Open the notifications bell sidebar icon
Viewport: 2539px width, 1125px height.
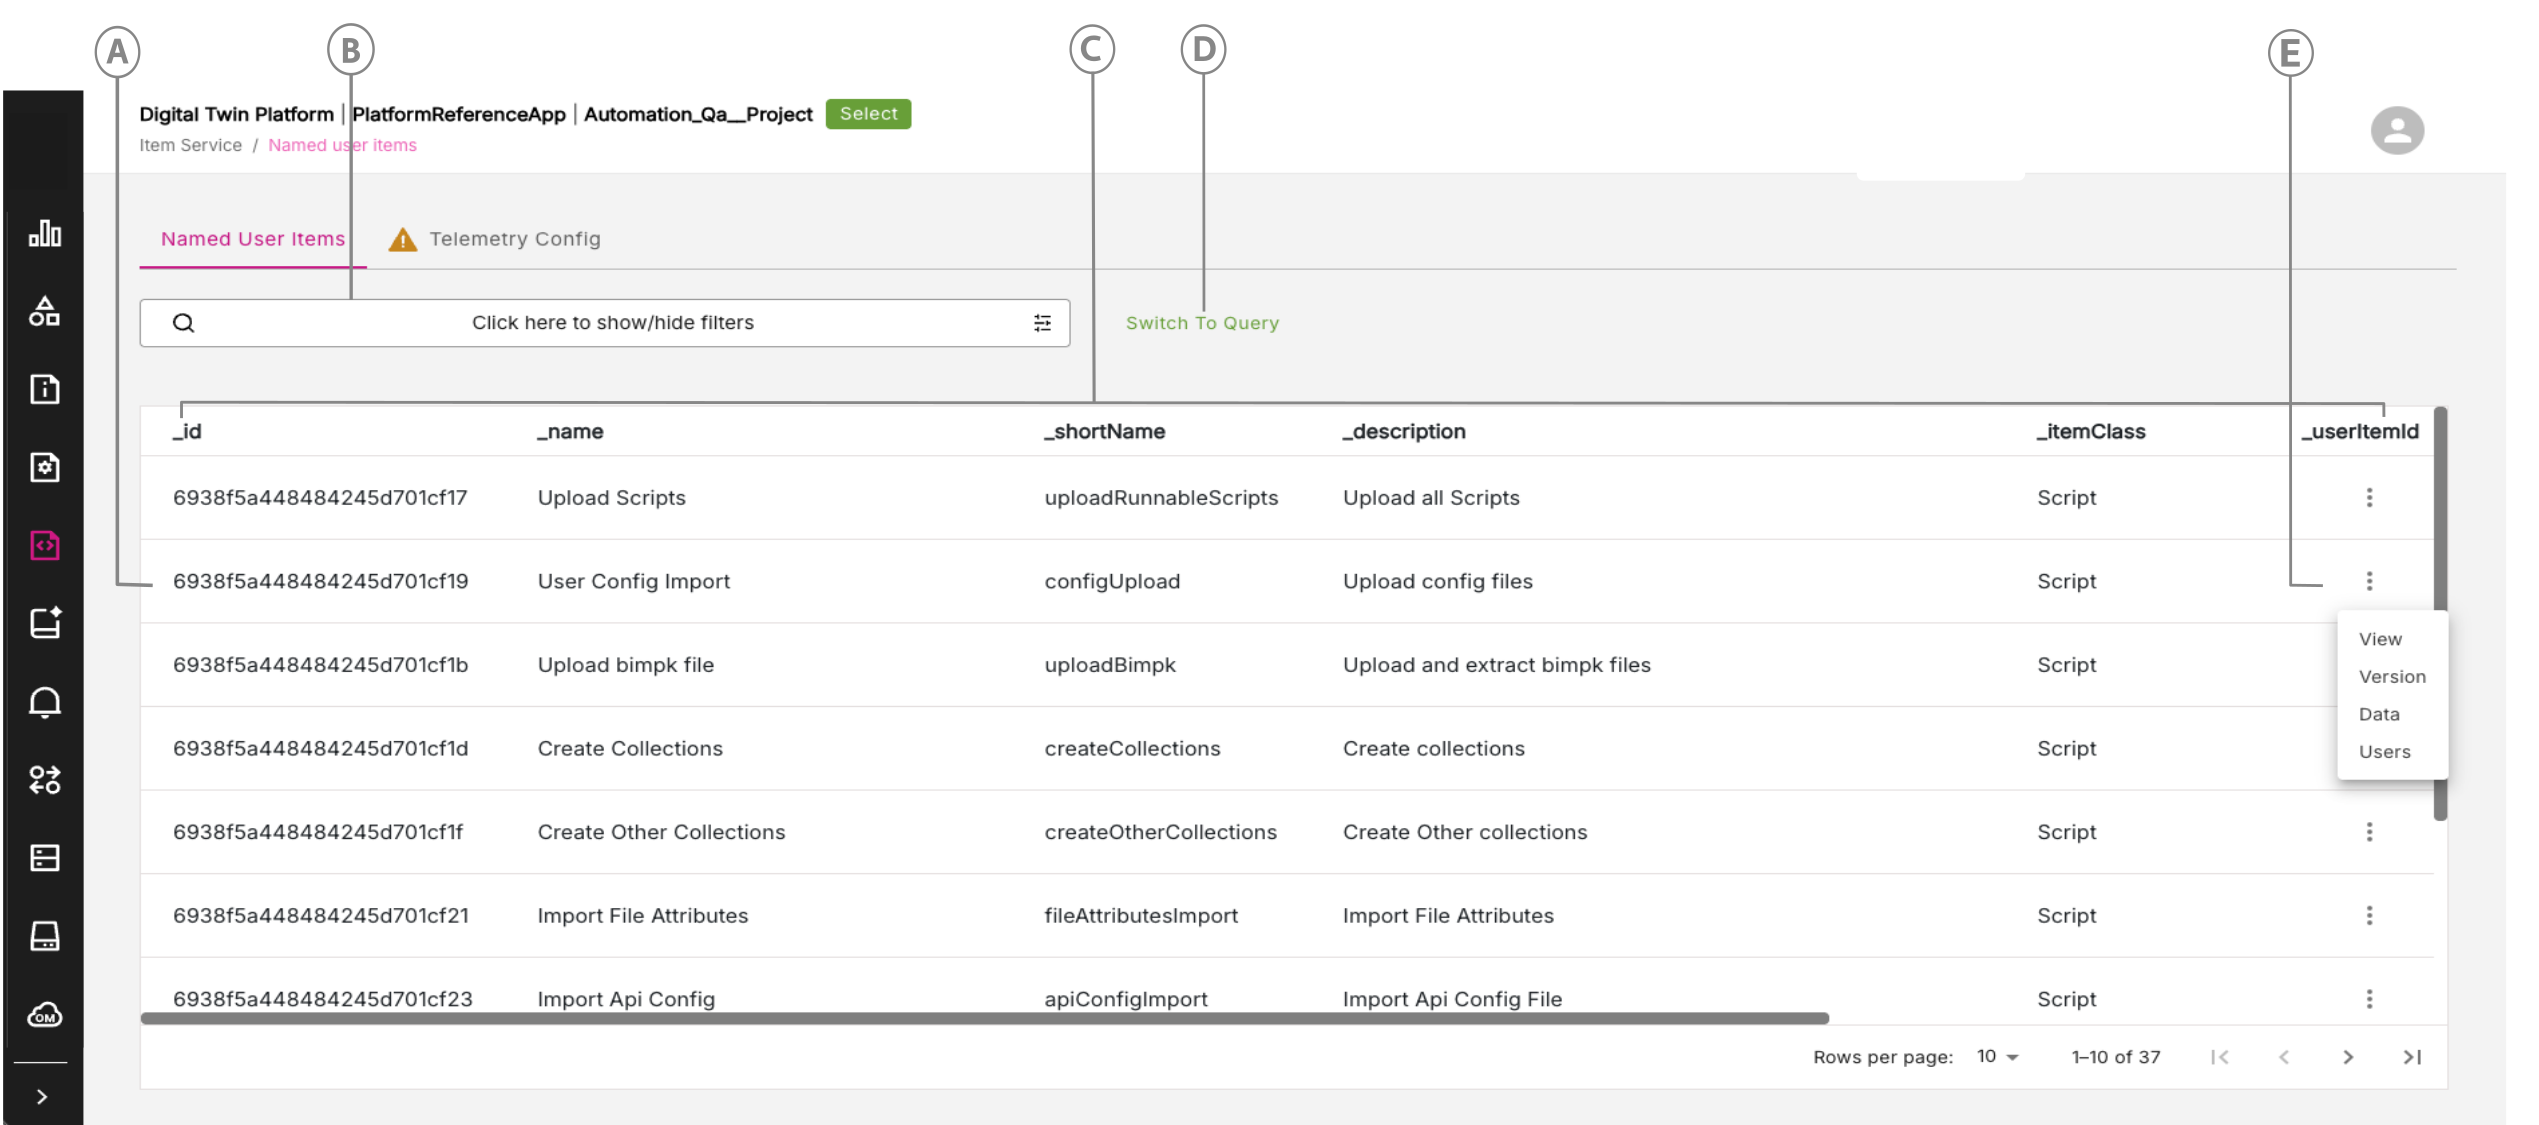[x=45, y=702]
